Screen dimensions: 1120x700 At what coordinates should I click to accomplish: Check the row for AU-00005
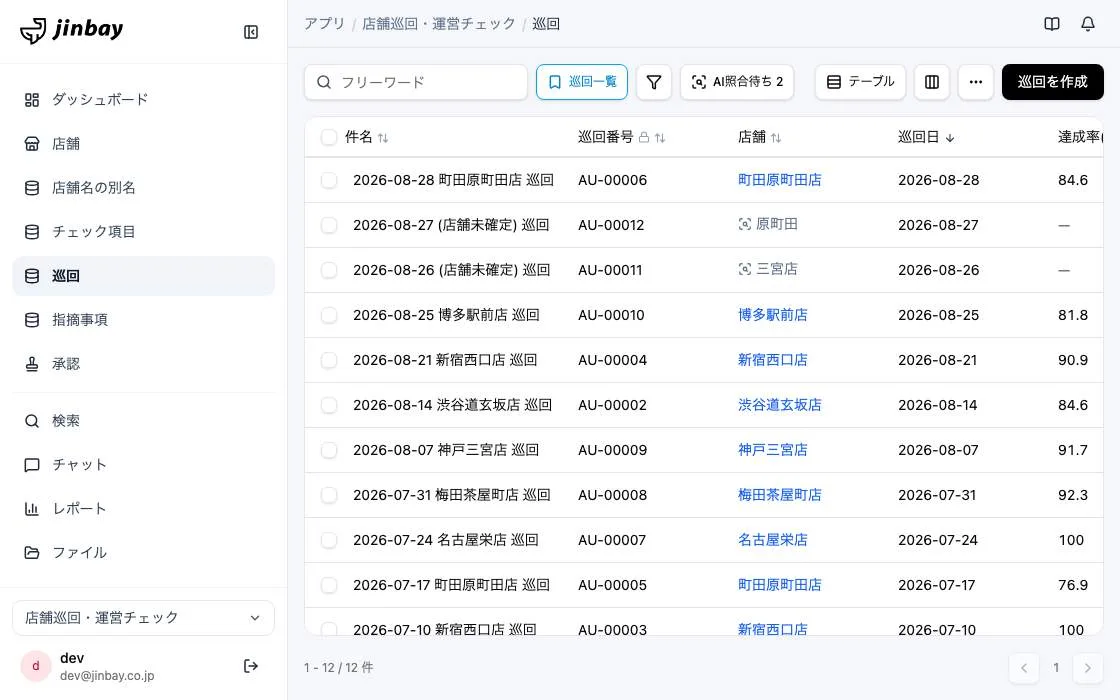point(329,585)
